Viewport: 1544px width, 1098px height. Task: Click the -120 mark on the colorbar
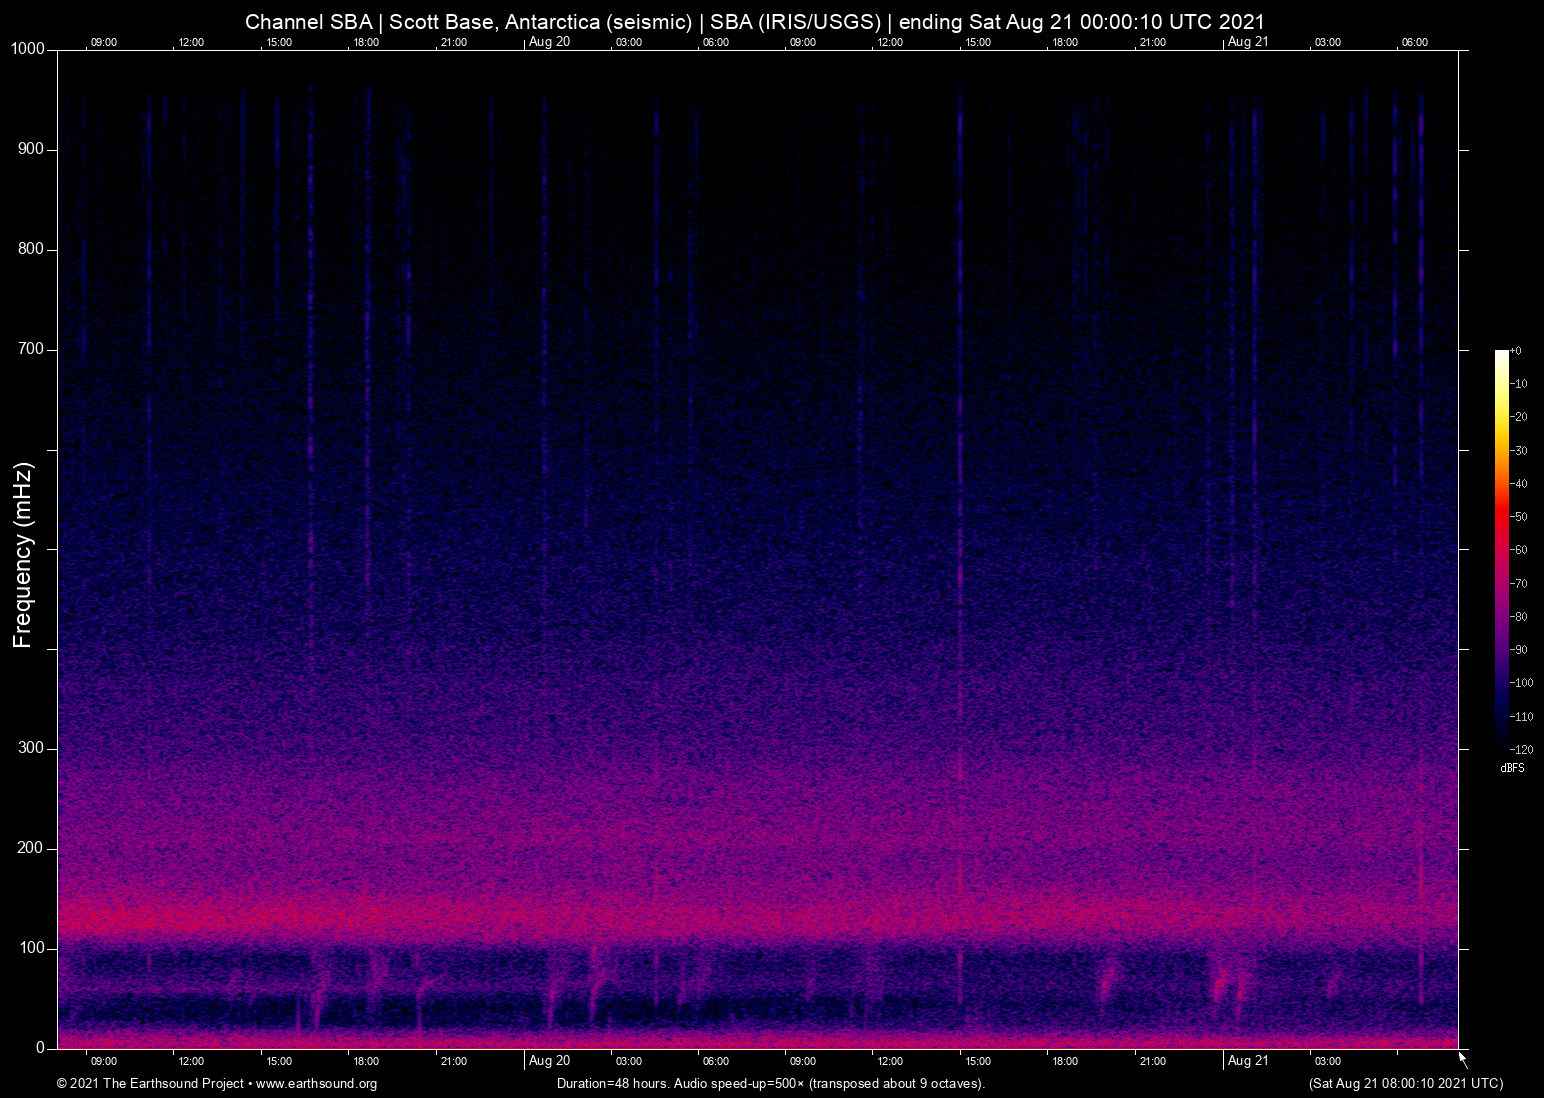coord(1519,749)
